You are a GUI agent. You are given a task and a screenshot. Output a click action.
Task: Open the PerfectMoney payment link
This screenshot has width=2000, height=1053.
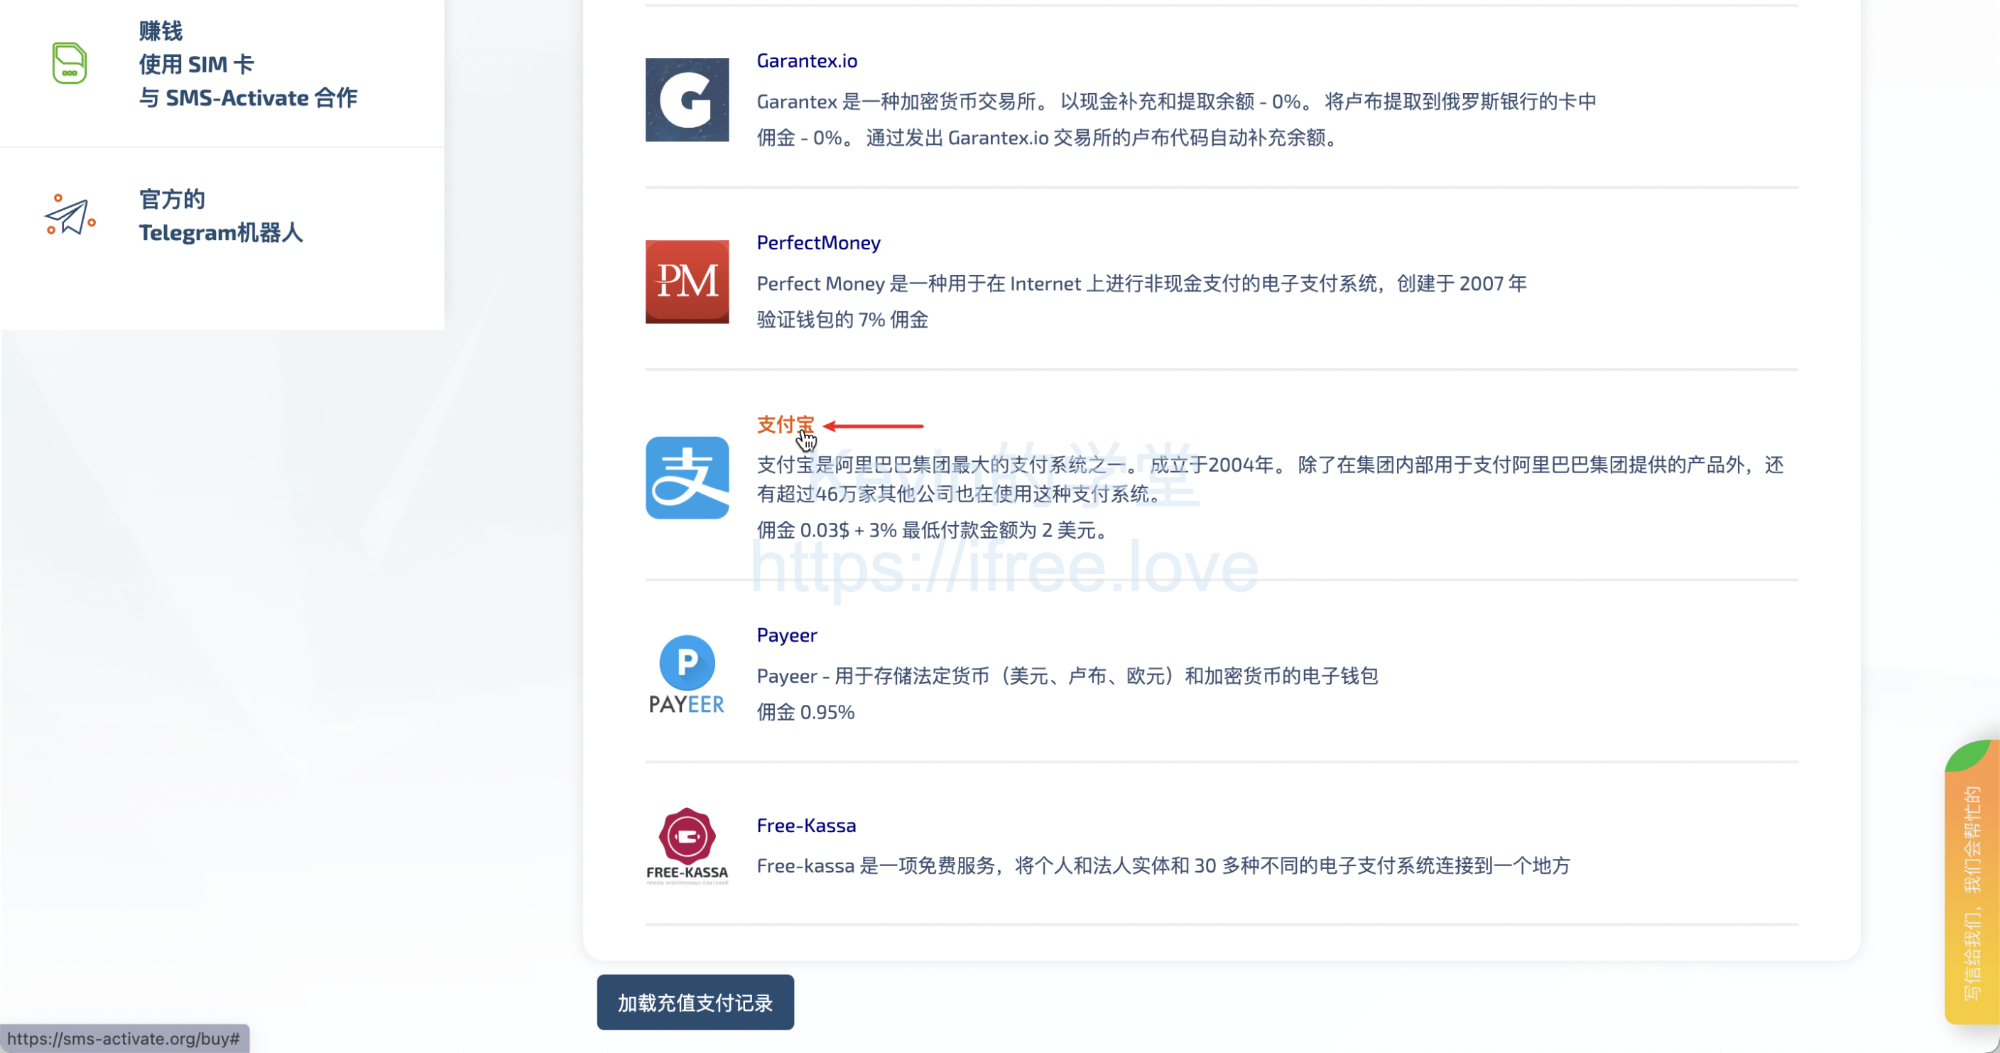point(819,243)
